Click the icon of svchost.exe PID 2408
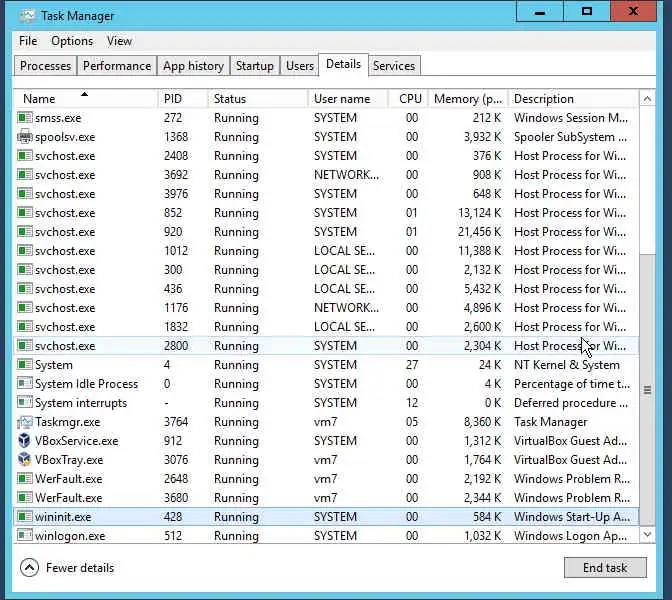This screenshot has width=672, height=600. (x=25, y=156)
